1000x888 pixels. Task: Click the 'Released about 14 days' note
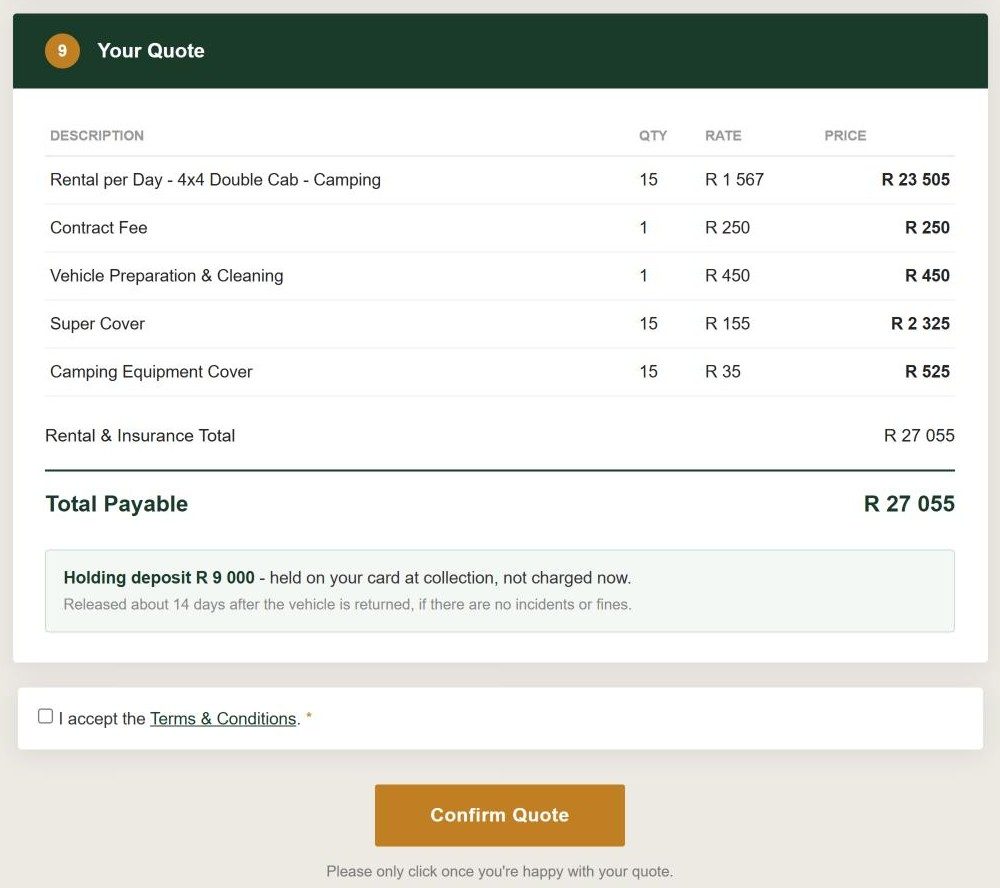348,605
